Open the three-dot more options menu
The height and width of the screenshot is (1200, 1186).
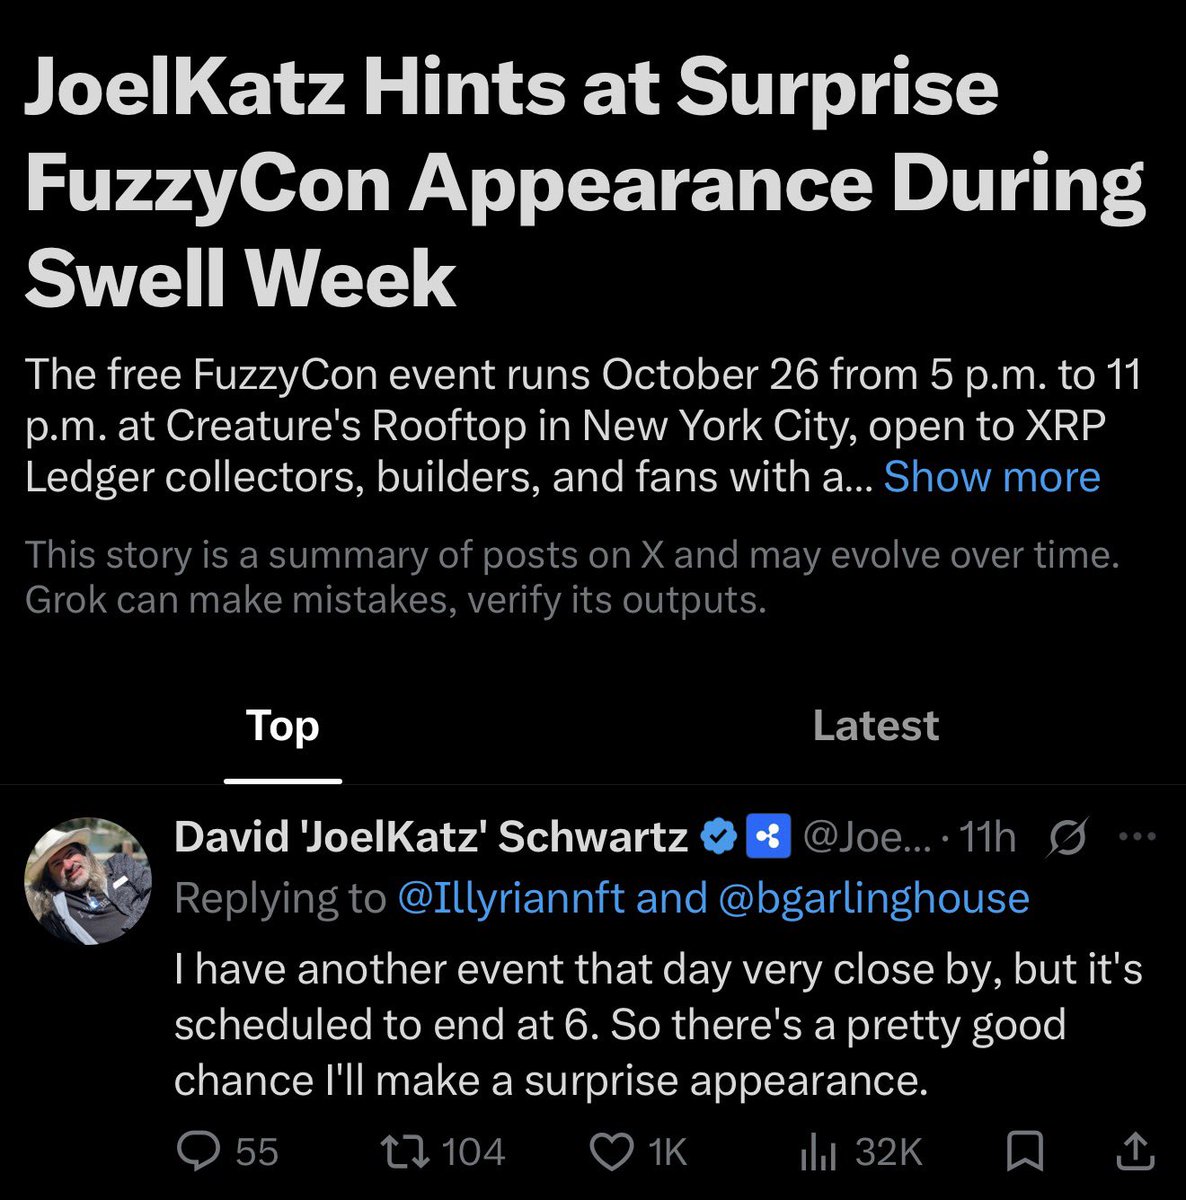point(1137,837)
